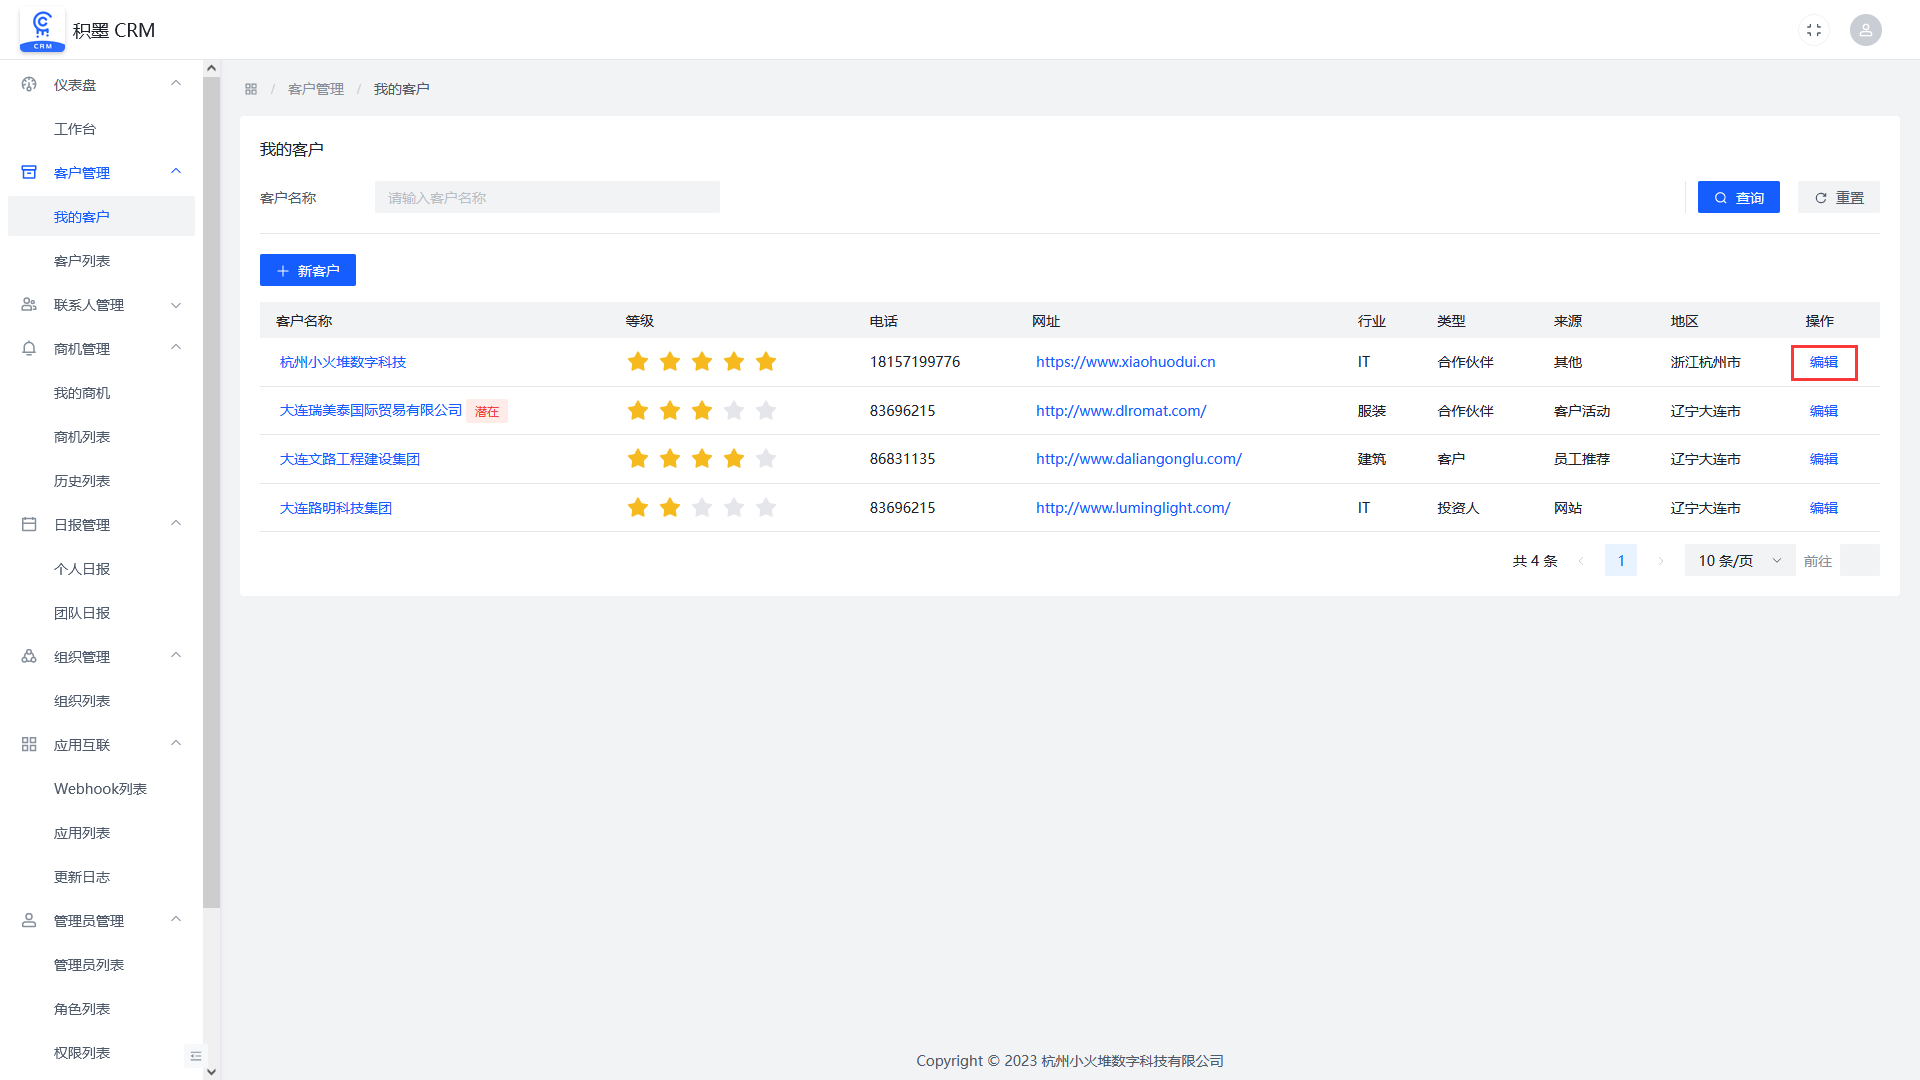This screenshot has width=1920, height=1080.
Task: Open the 10 条/页 page size dropdown
Action: coord(1740,561)
